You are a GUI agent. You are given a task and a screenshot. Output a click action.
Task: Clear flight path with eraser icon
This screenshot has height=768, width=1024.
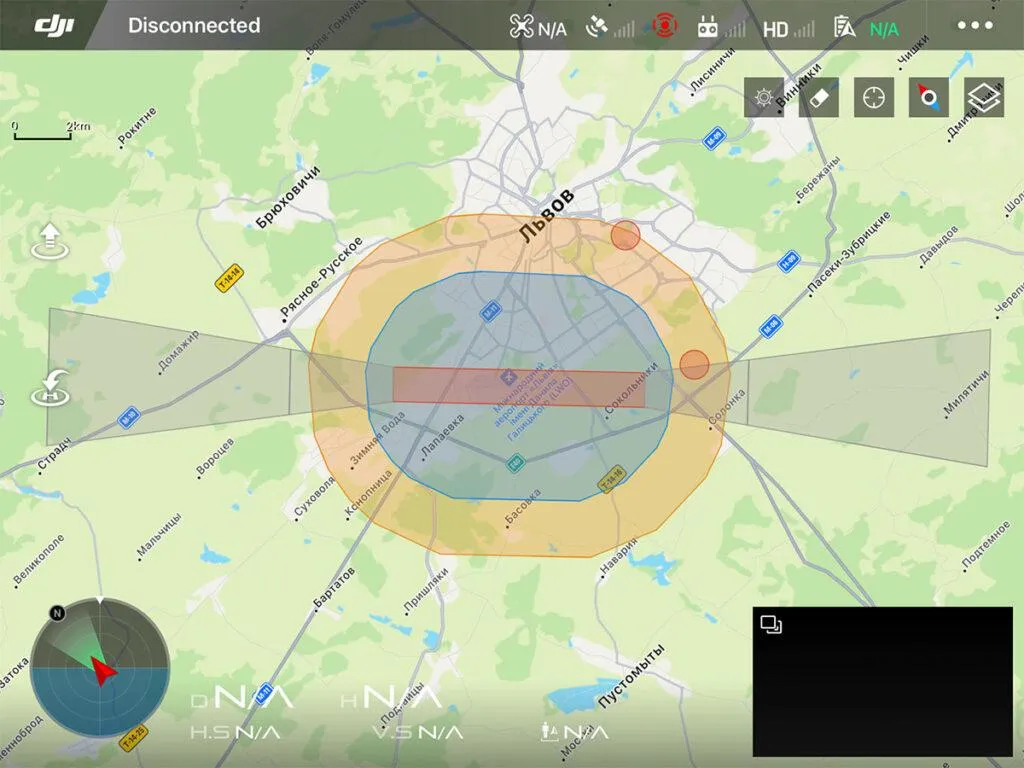tap(818, 98)
